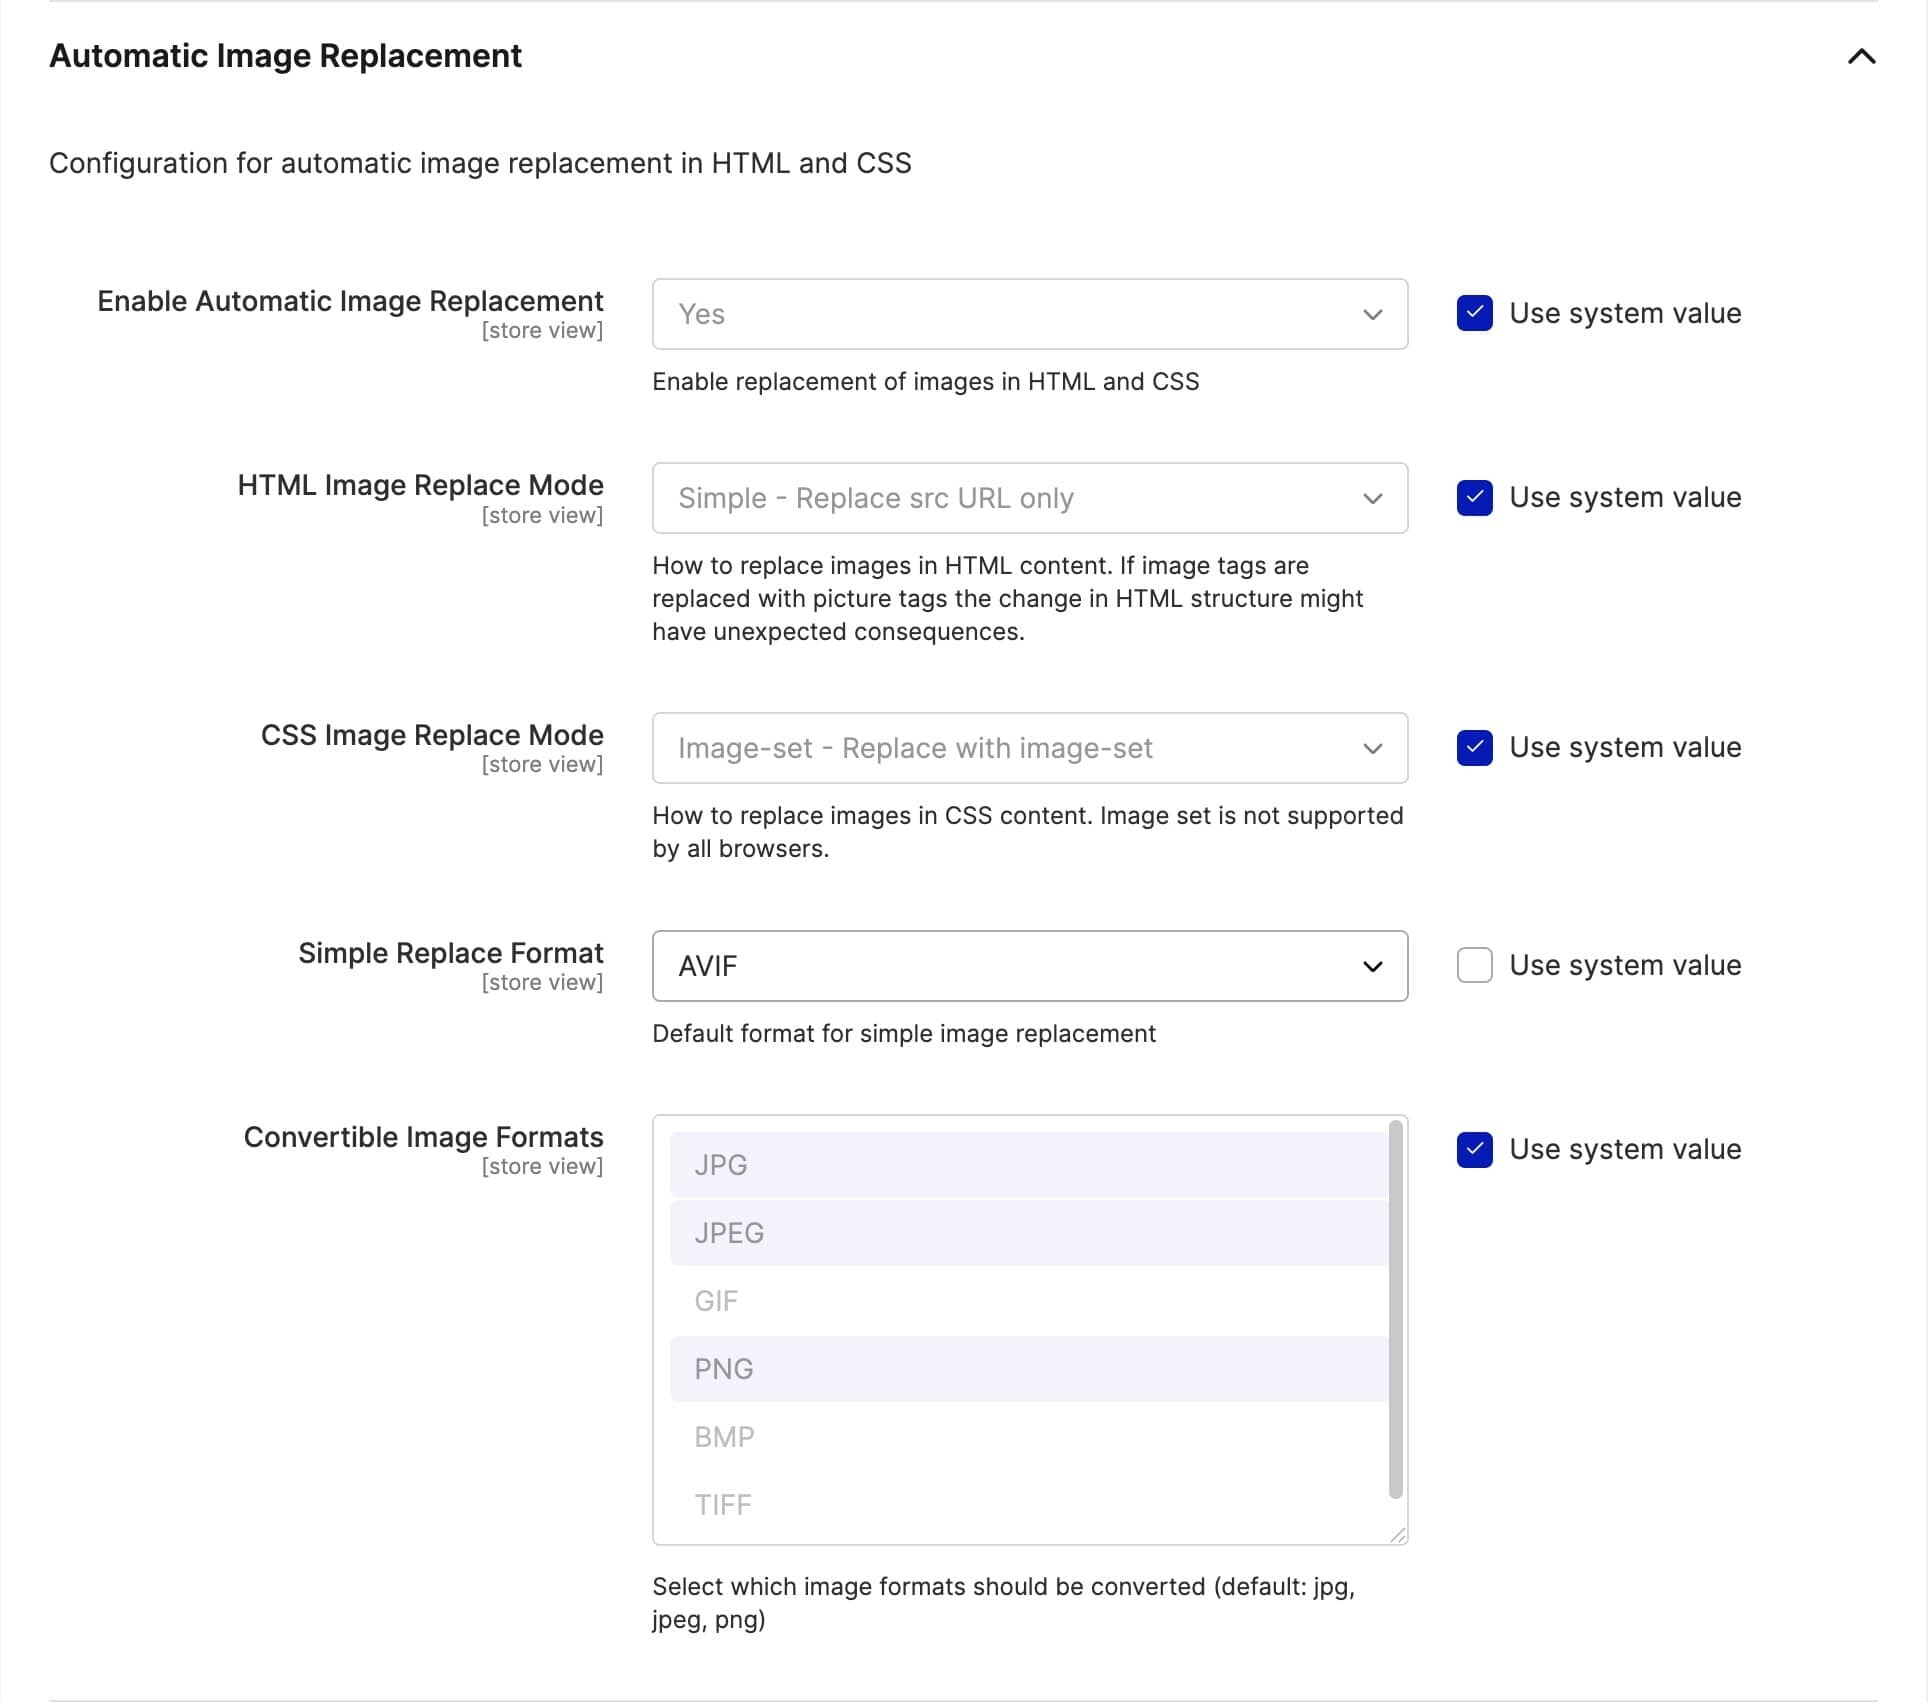Viewport: 1928px width, 1702px height.
Task: Uncheck system value for HTML Image Replace Mode
Action: (x=1475, y=497)
